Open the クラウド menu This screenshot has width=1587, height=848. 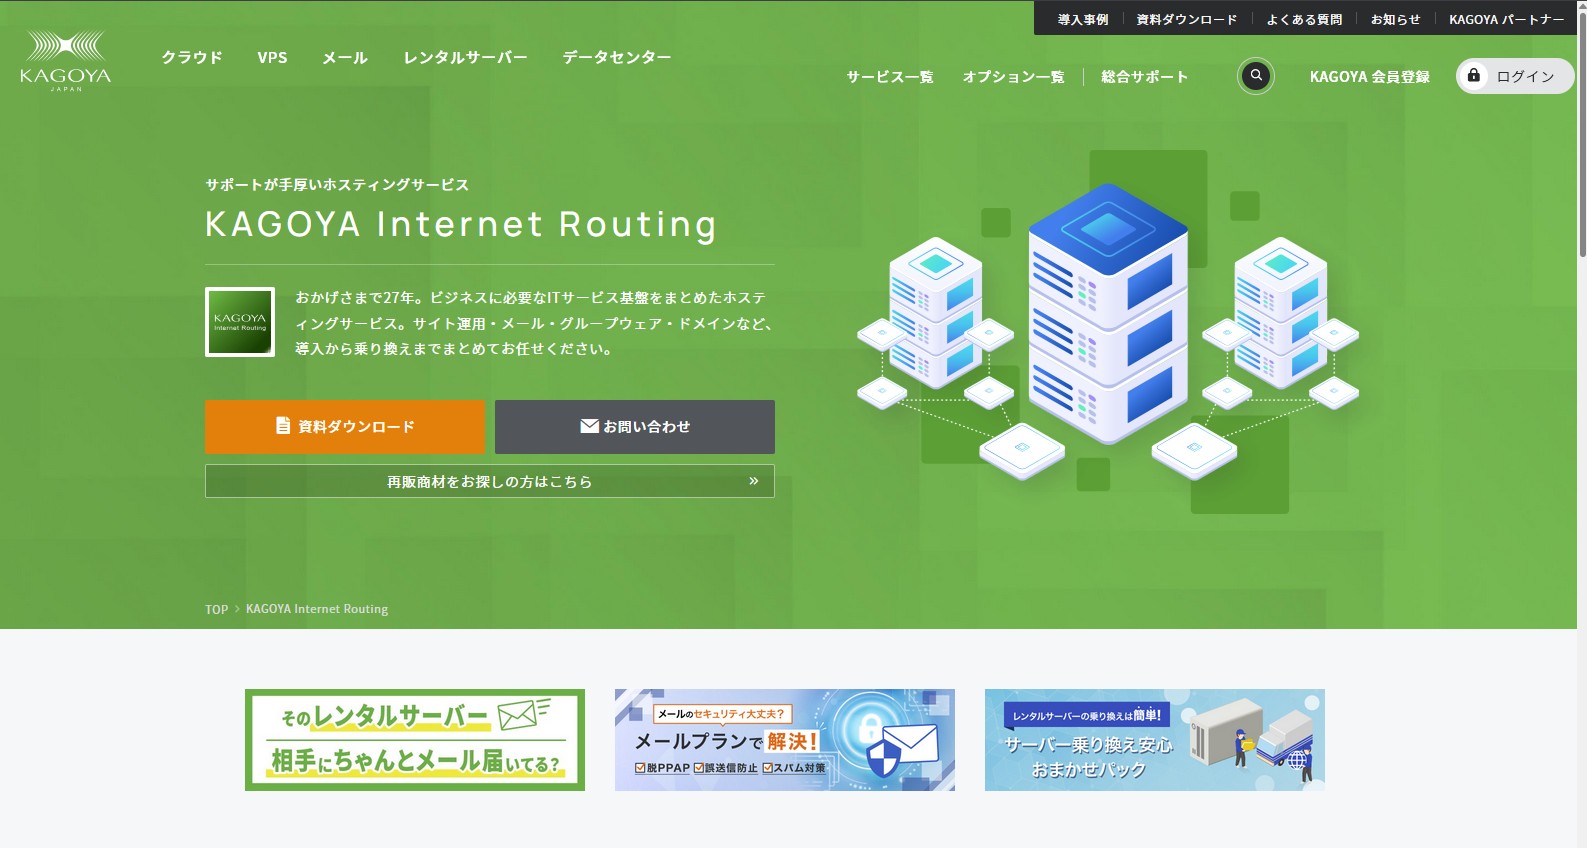click(192, 58)
